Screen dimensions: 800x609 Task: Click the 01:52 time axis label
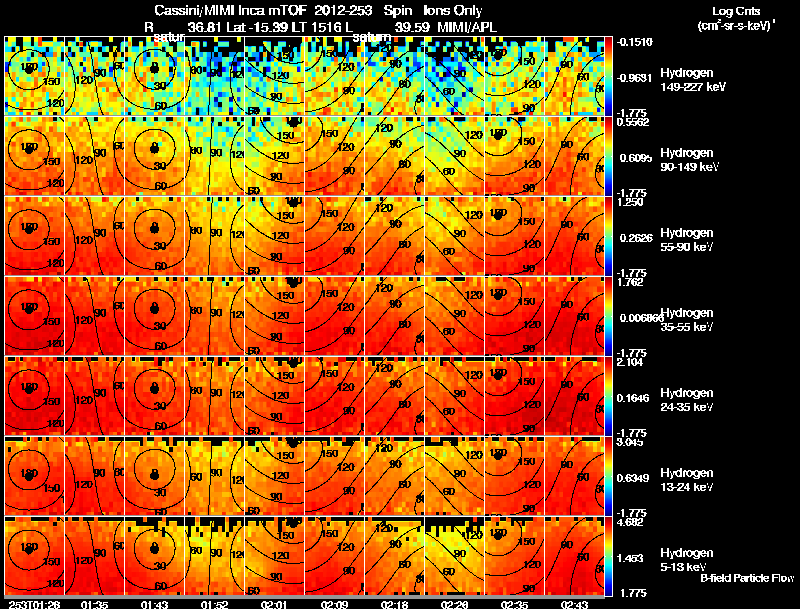pyautogui.click(x=214, y=605)
